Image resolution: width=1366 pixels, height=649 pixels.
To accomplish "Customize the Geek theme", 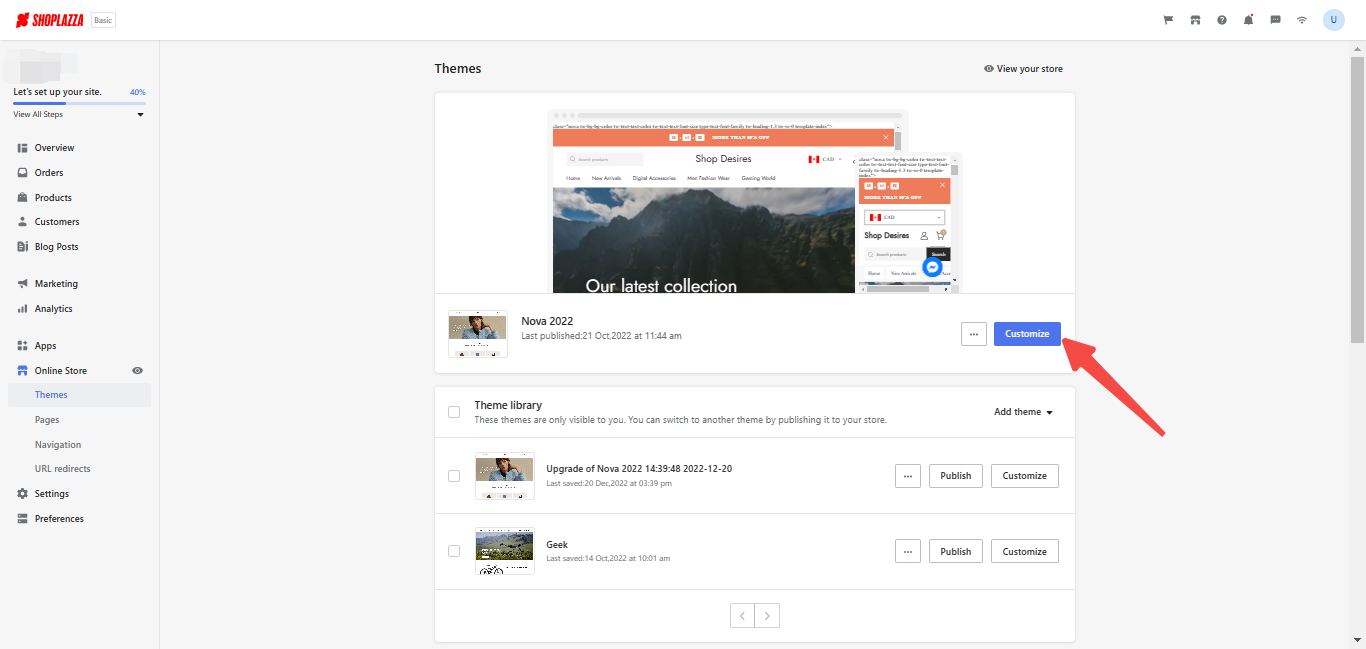I will (x=1025, y=552).
